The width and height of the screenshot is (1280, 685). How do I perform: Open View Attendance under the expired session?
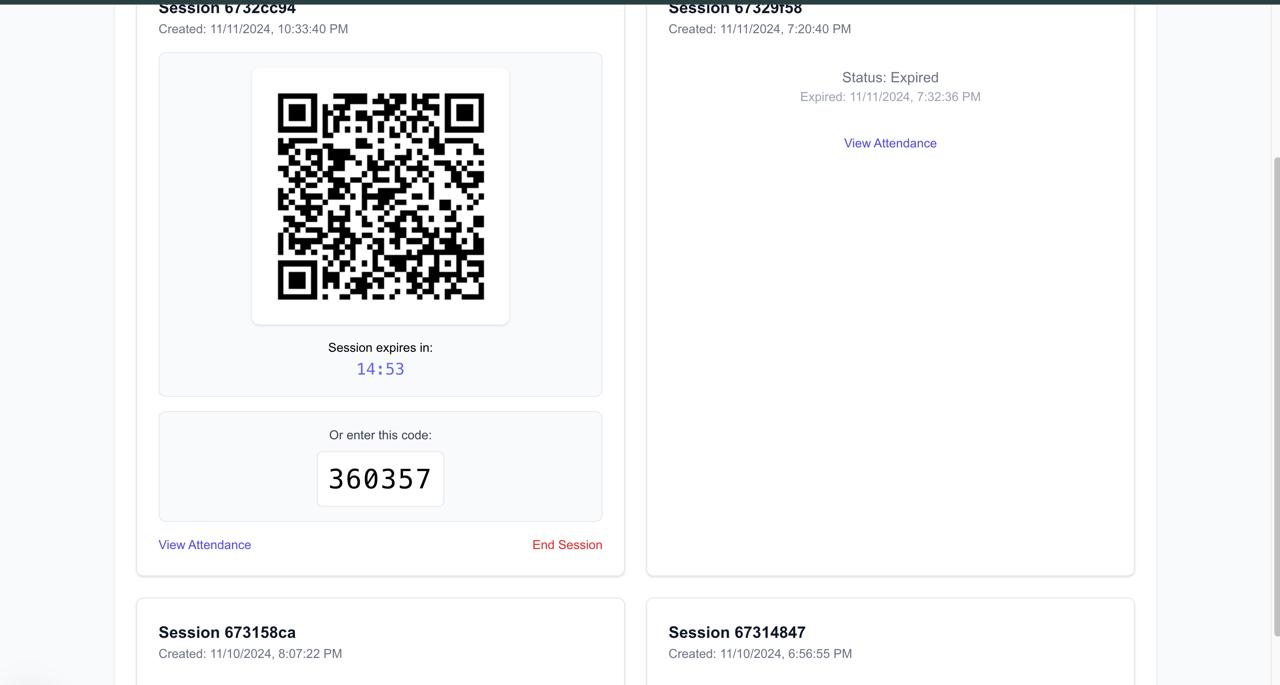(x=890, y=143)
